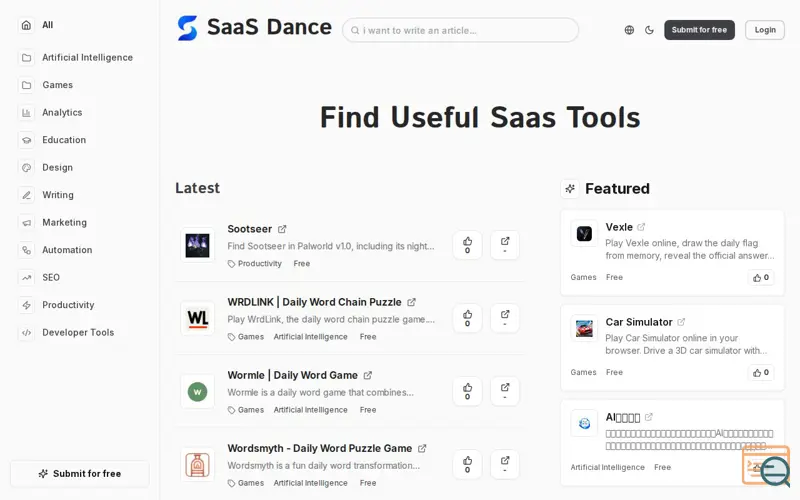Upvote Wordsmyth Daily Word Puzzle Game
This screenshot has width=800, height=500.
(467, 464)
